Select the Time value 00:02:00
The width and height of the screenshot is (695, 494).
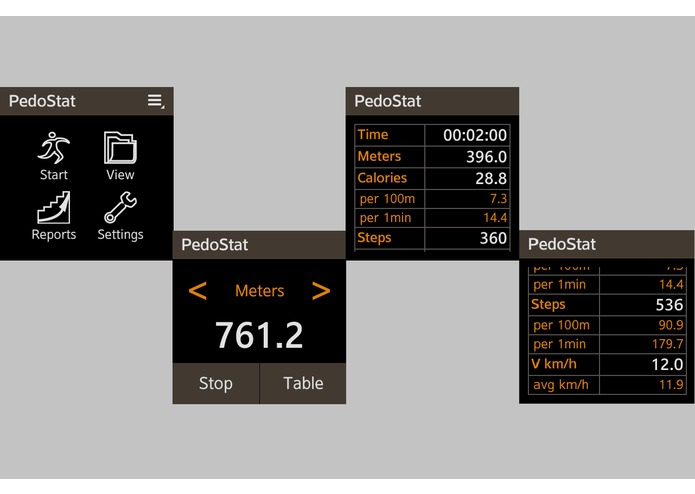(x=475, y=135)
